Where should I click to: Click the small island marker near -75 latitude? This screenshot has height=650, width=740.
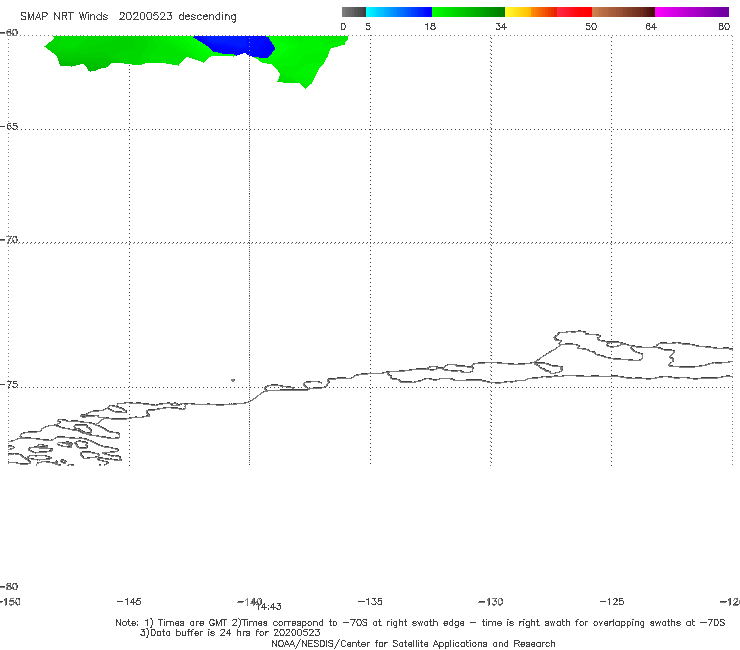(233, 380)
